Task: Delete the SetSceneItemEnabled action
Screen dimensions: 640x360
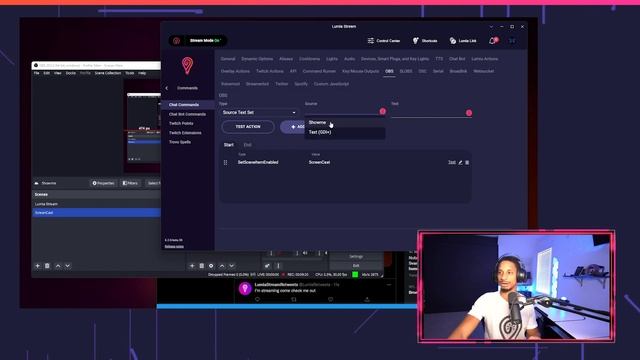Action: pyautogui.click(x=467, y=162)
